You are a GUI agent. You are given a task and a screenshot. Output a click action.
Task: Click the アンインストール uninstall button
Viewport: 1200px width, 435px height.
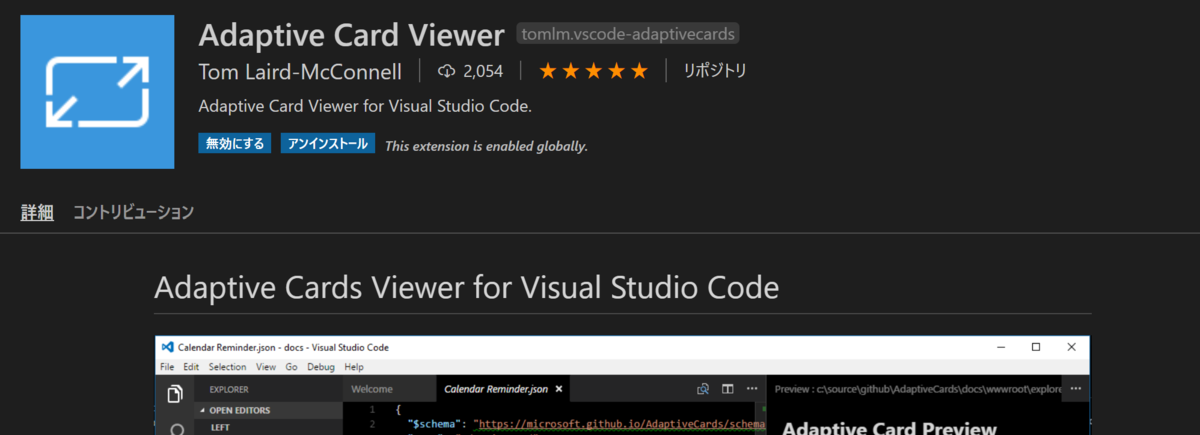[x=327, y=144]
